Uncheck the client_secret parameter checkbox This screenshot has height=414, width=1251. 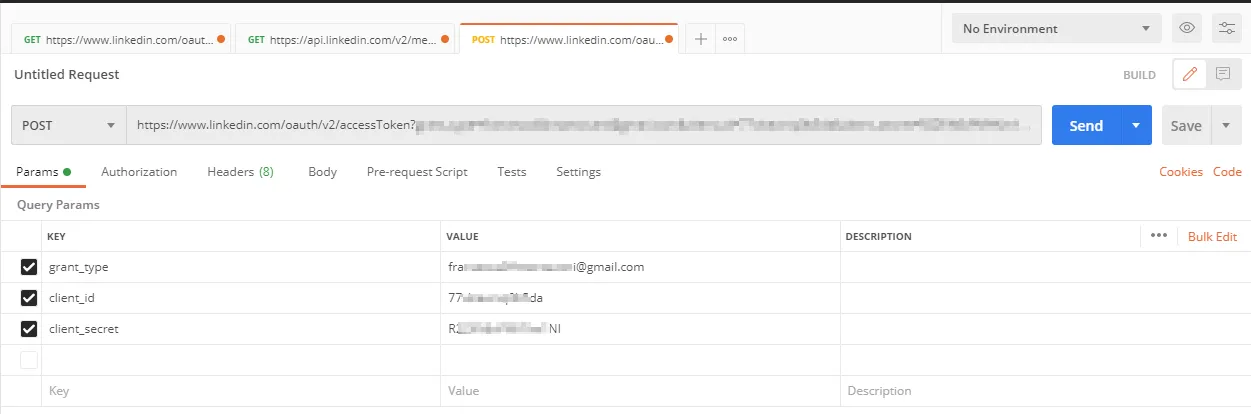pos(29,329)
